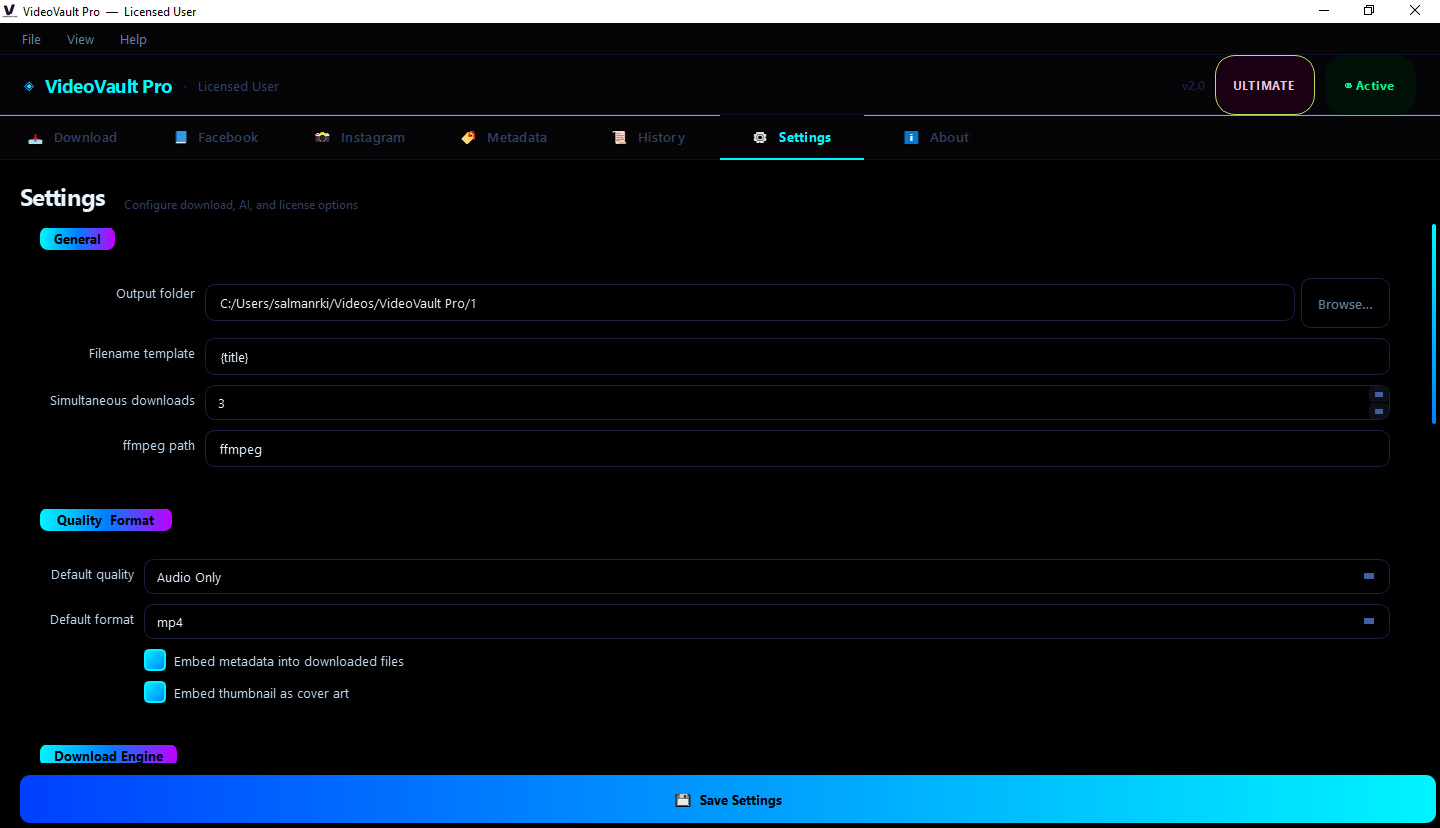Open the Default format dropdown
Screen dimensions: 1440x828
[x=767, y=622]
